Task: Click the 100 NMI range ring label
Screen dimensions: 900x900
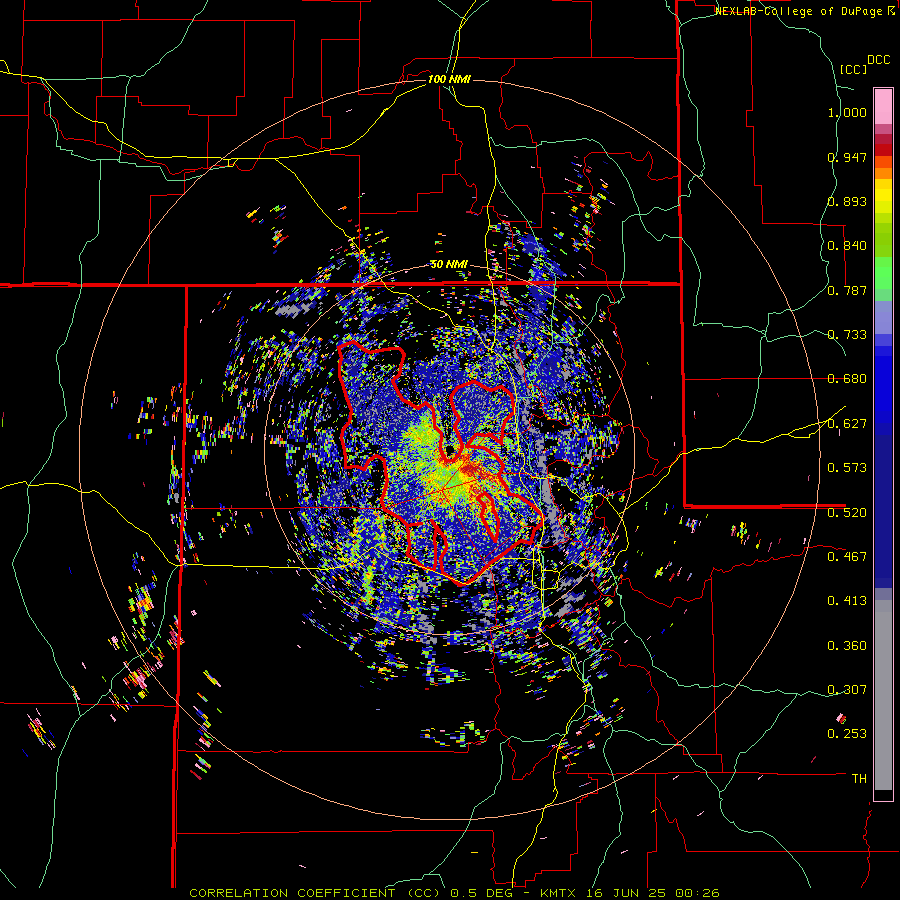Action: [449, 79]
